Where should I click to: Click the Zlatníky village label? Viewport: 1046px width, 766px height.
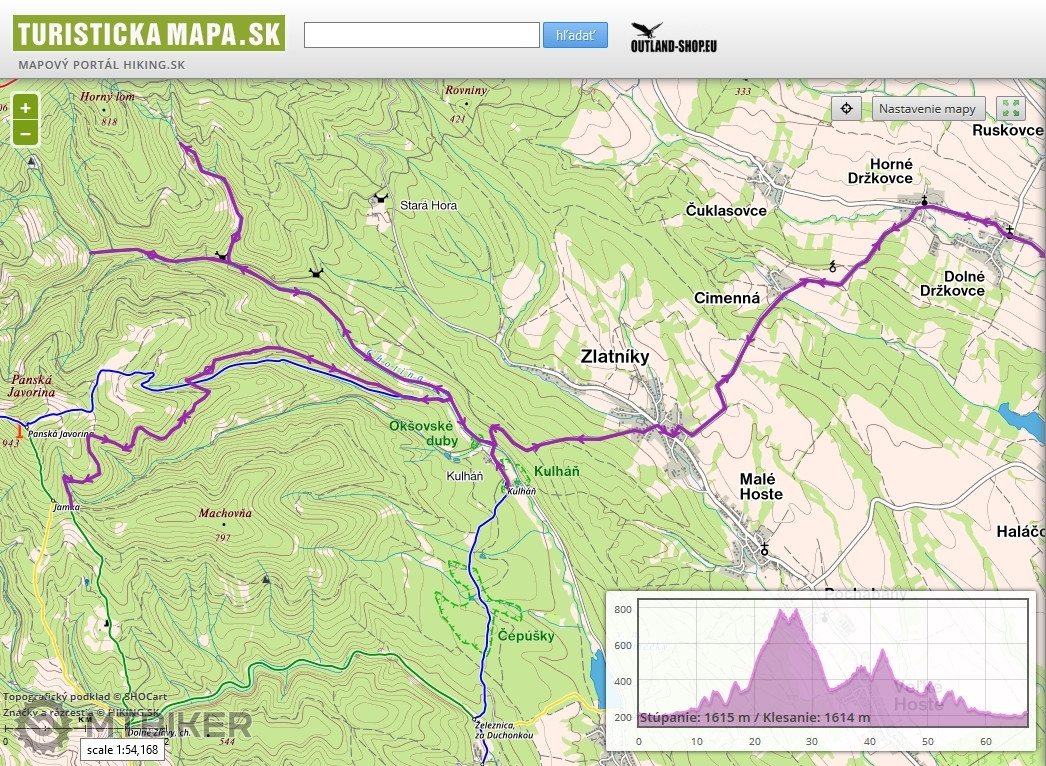pyautogui.click(x=615, y=356)
